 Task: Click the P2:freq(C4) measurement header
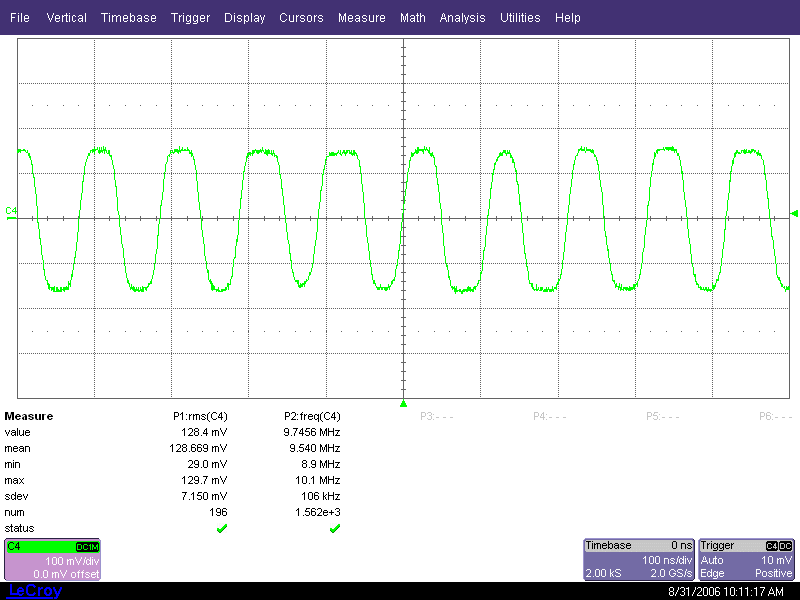pyautogui.click(x=312, y=416)
